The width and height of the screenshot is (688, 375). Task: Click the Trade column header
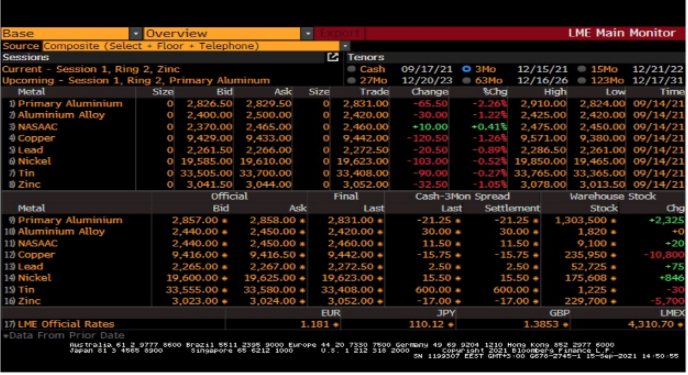374,92
